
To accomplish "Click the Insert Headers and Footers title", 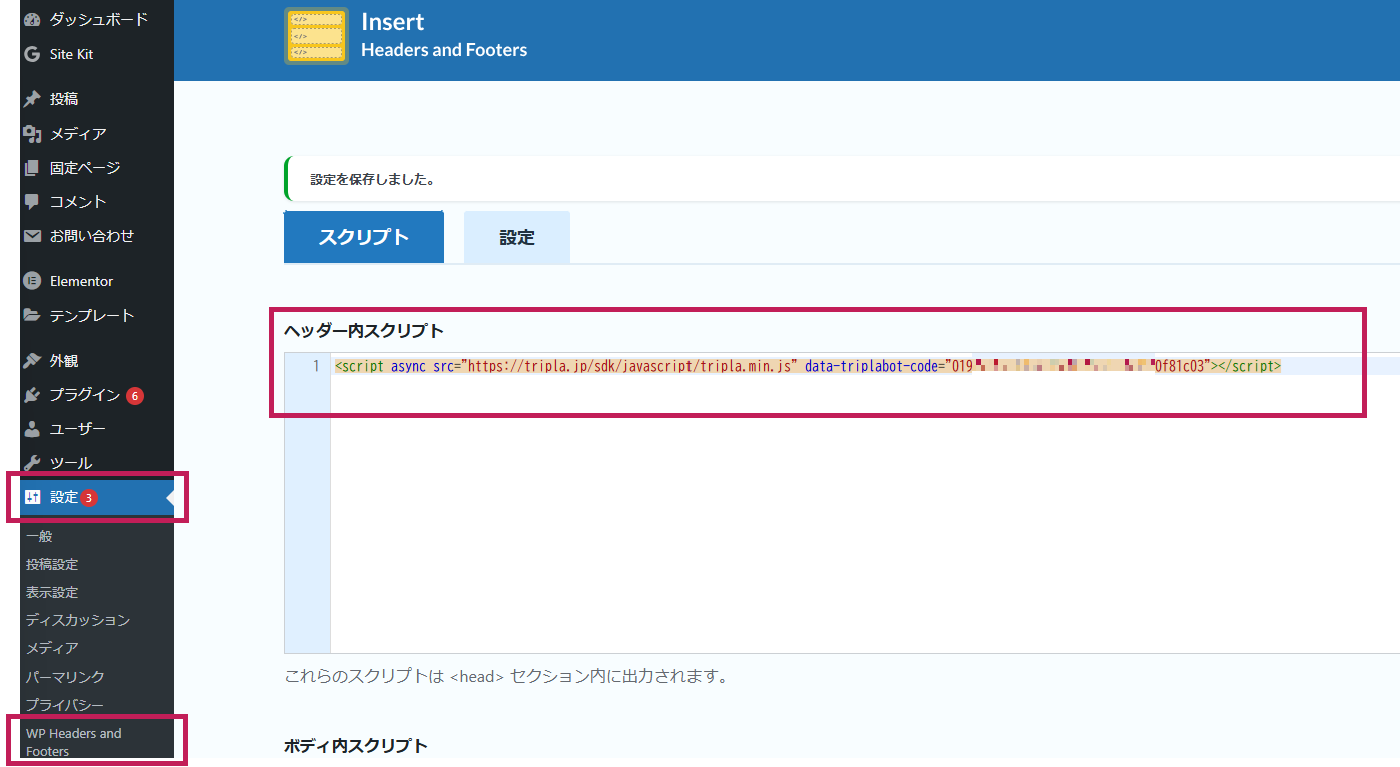I will click(444, 35).
